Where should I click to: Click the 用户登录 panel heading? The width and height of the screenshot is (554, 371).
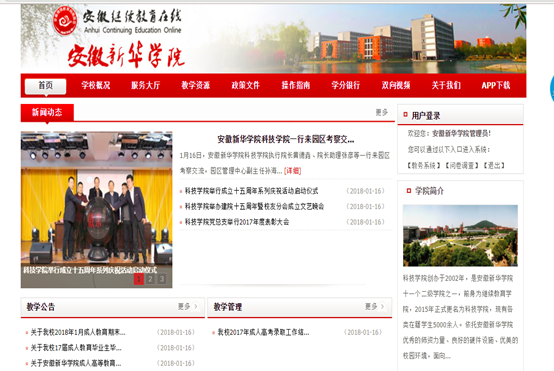pos(426,116)
